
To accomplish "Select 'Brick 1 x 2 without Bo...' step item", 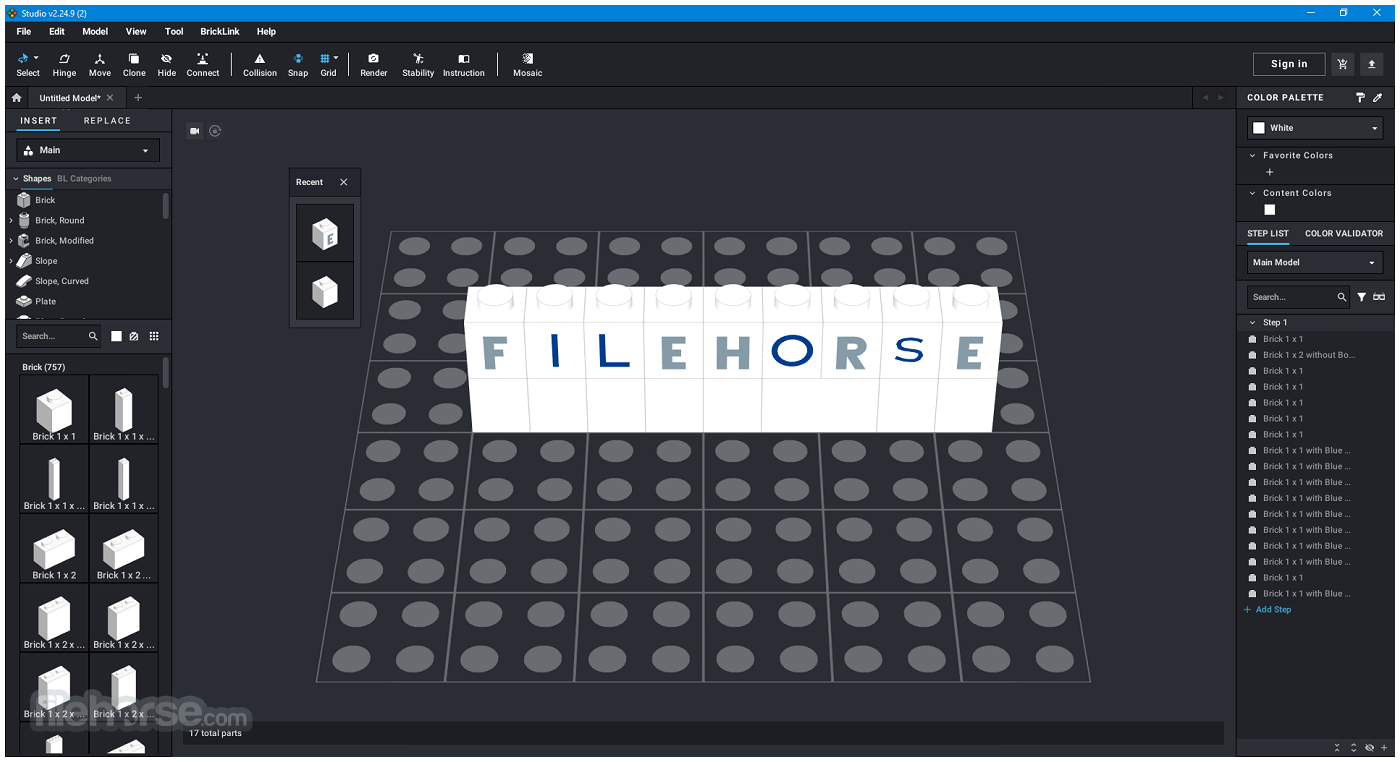I will pyautogui.click(x=1309, y=355).
